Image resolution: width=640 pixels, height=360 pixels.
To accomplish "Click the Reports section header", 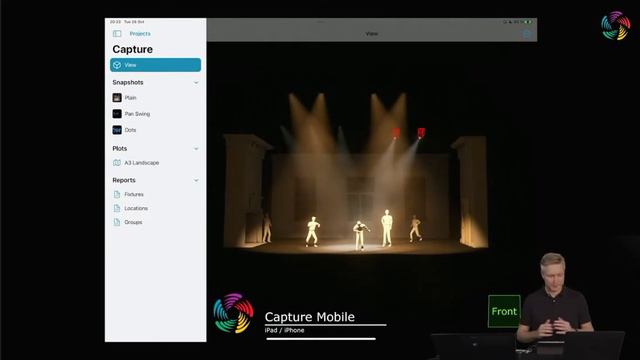I will 124,180.
